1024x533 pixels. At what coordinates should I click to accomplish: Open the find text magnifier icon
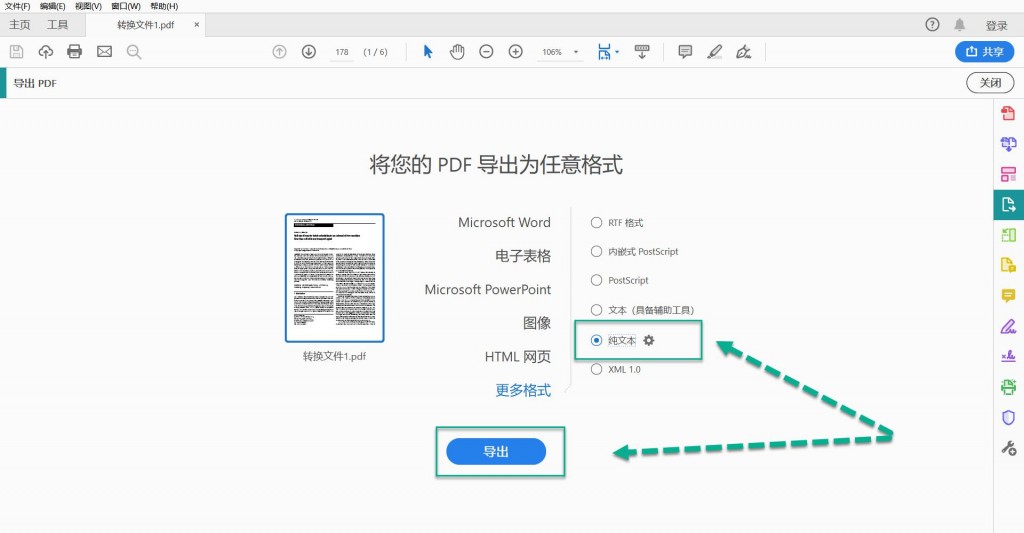(x=134, y=52)
